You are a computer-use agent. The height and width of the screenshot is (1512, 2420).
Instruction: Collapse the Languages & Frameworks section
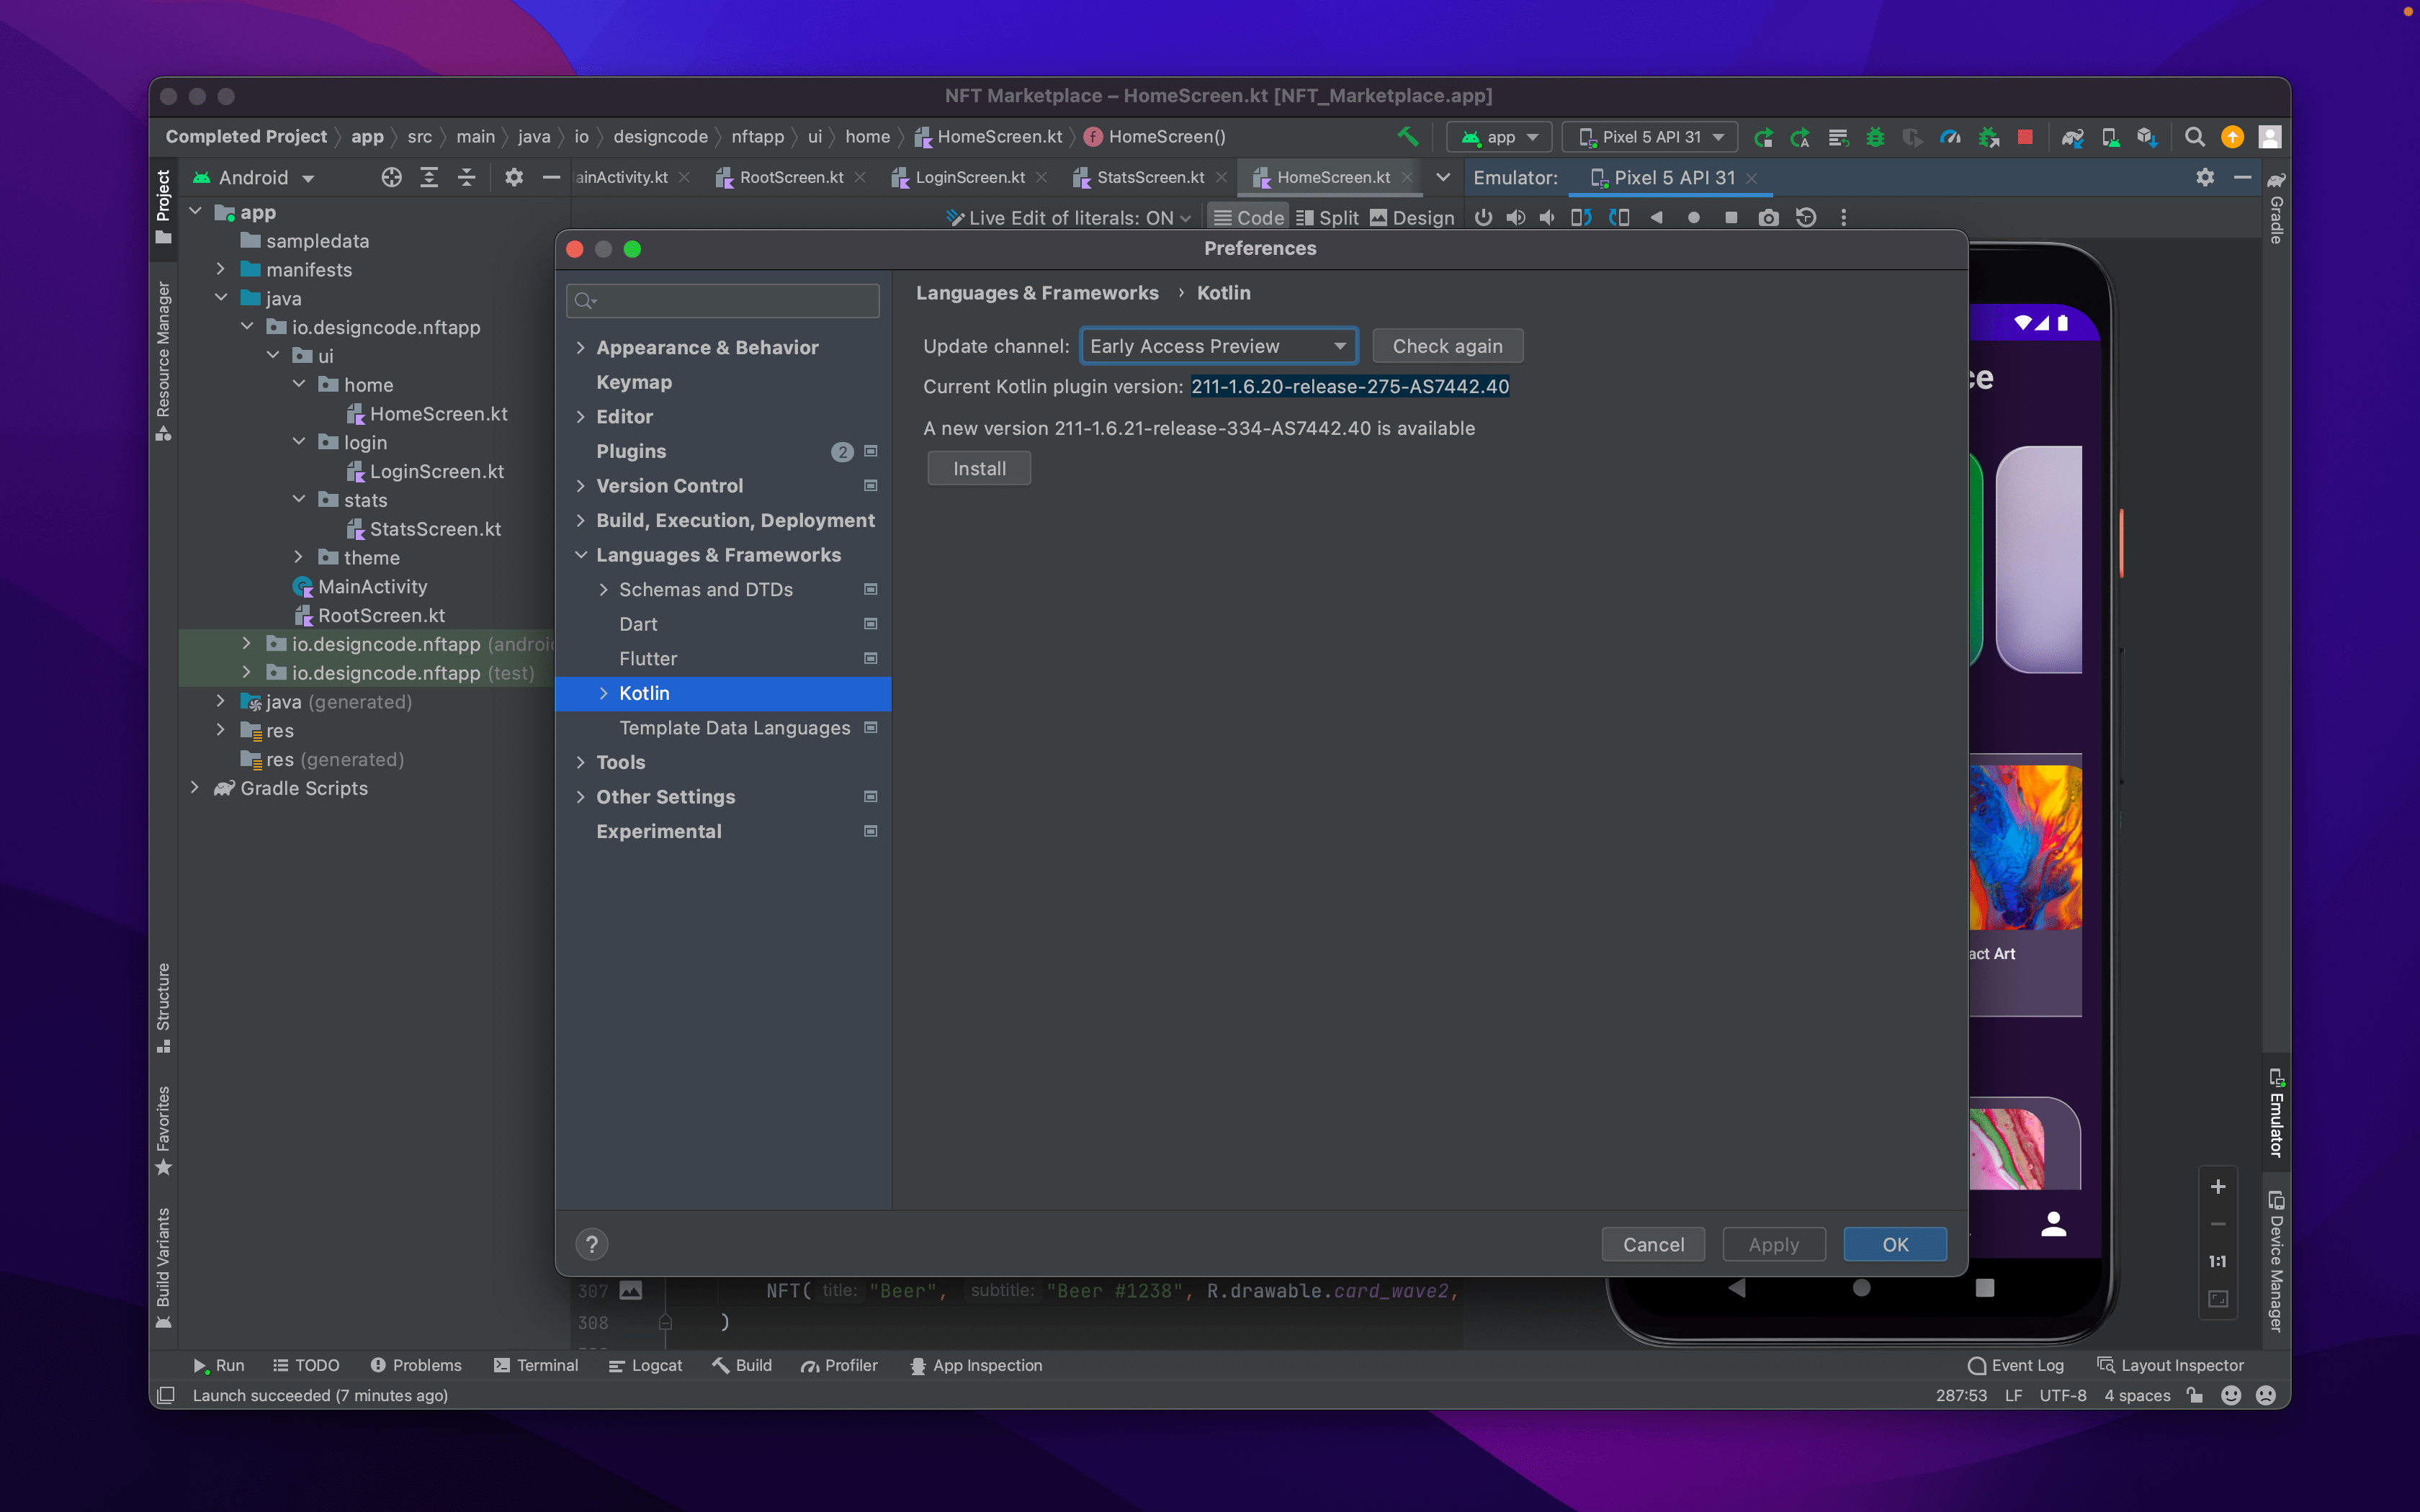(x=583, y=555)
